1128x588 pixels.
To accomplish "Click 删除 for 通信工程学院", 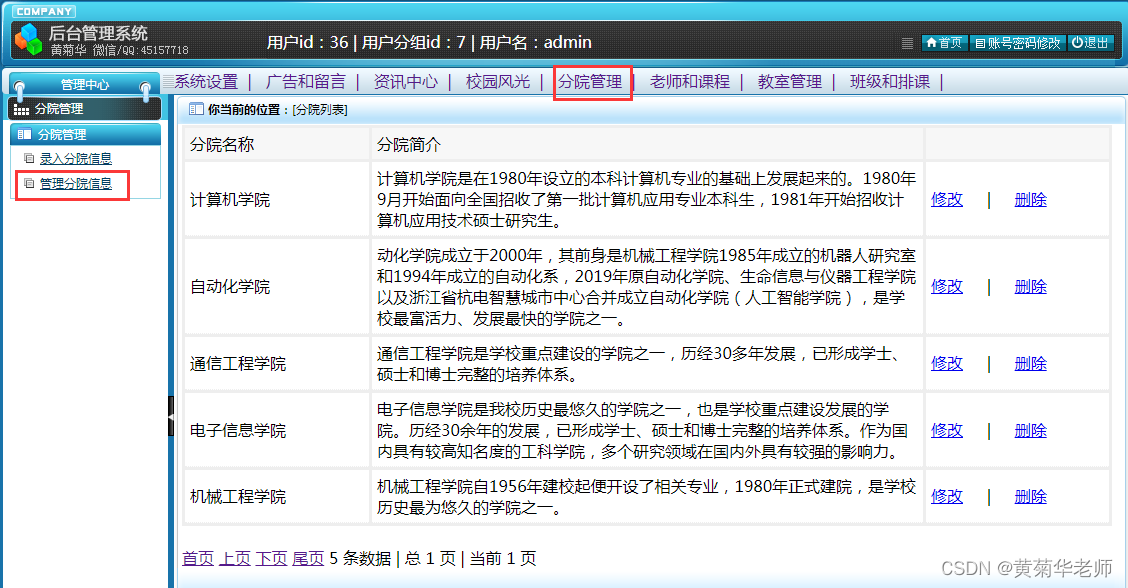I will pyautogui.click(x=1030, y=363).
